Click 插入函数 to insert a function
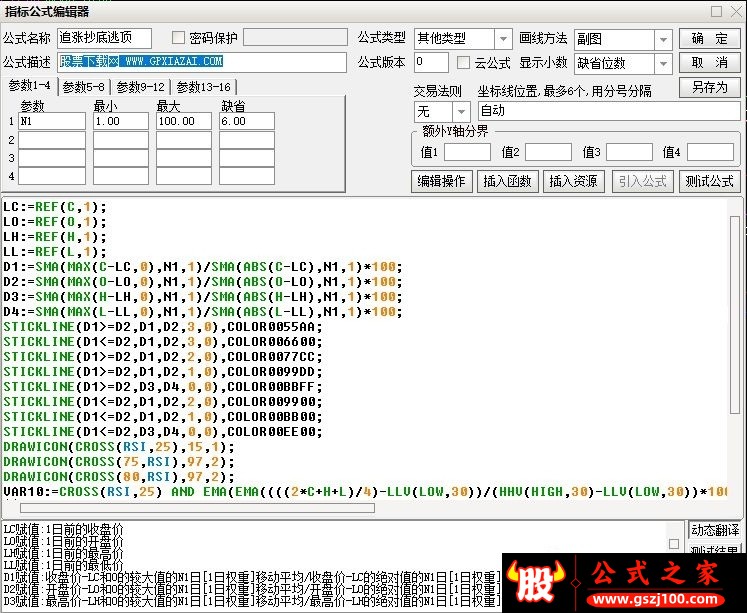747x613 pixels. (507, 181)
